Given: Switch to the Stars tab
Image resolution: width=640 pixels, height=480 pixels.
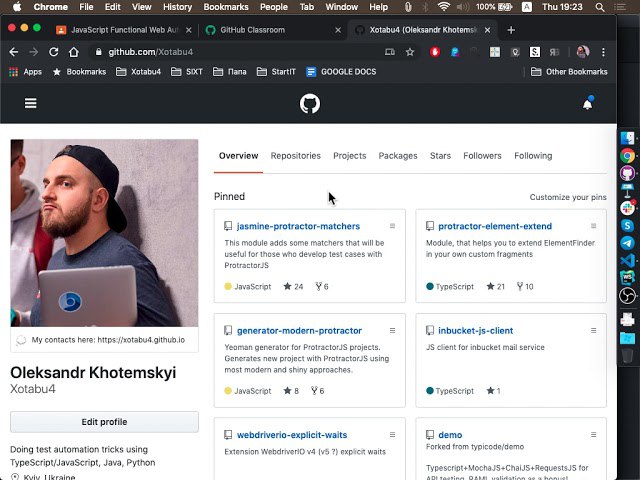Looking at the screenshot, I should 440,156.
